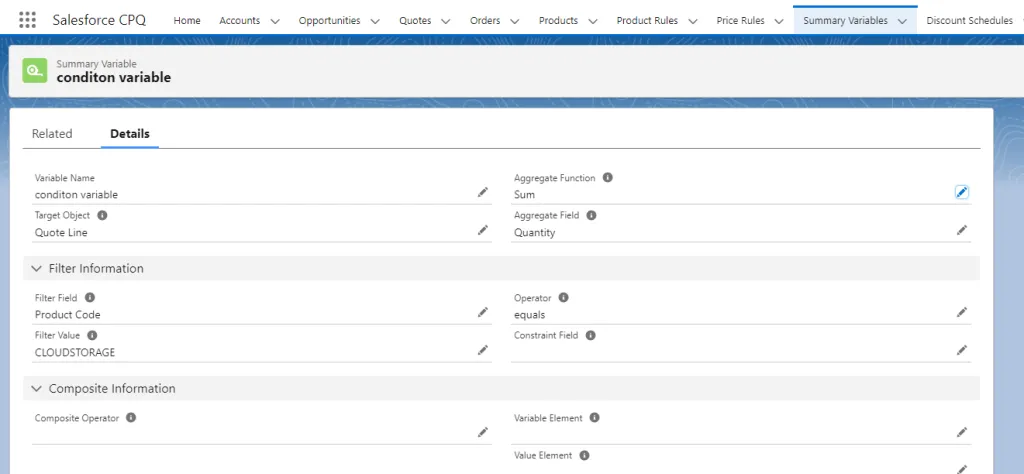Edit Filter Field pencil icon
Viewport: 1024px width, 474px height.
(483, 312)
